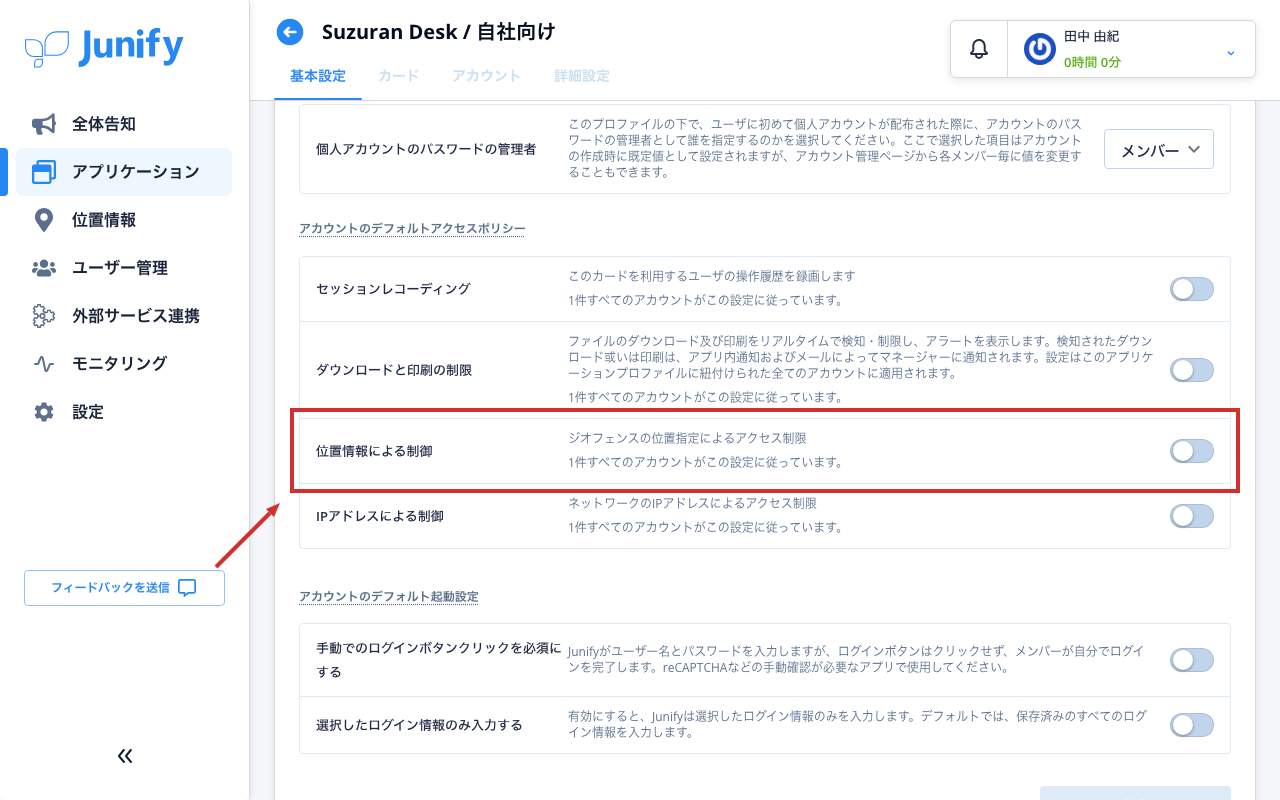1280x800 pixels.
Task: Open ユーザー管理 people icon
Action: [x=44, y=268]
